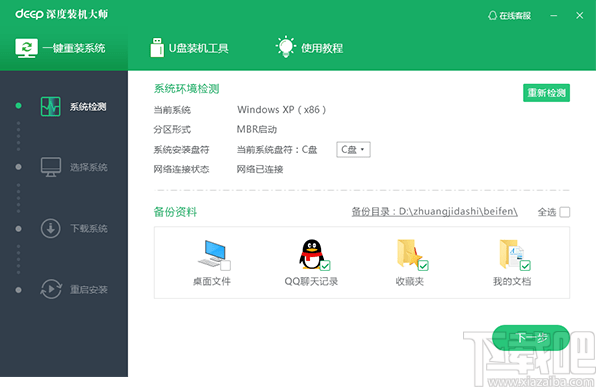Click the 选择系统 monitor step icon
The width and height of the screenshot is (598, 387).
point(51,167)
